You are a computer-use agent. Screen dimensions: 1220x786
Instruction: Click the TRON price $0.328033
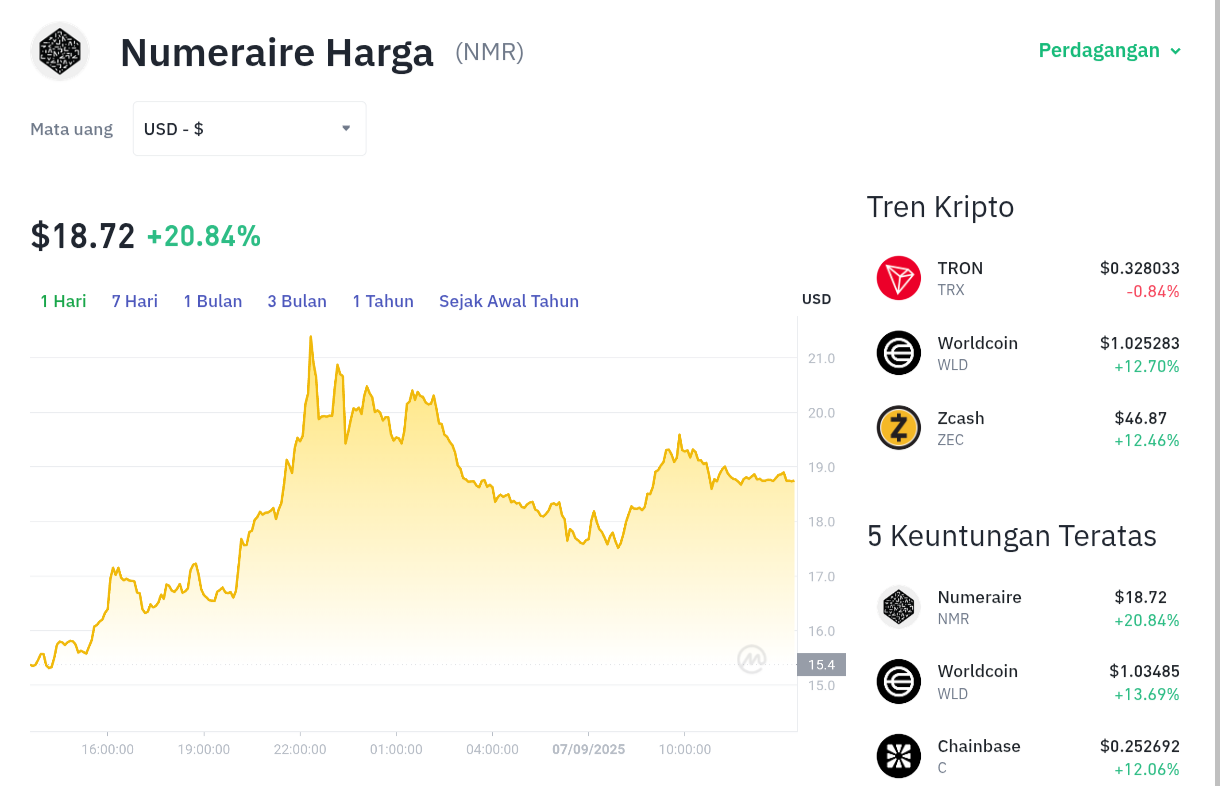pos(1140,268)
